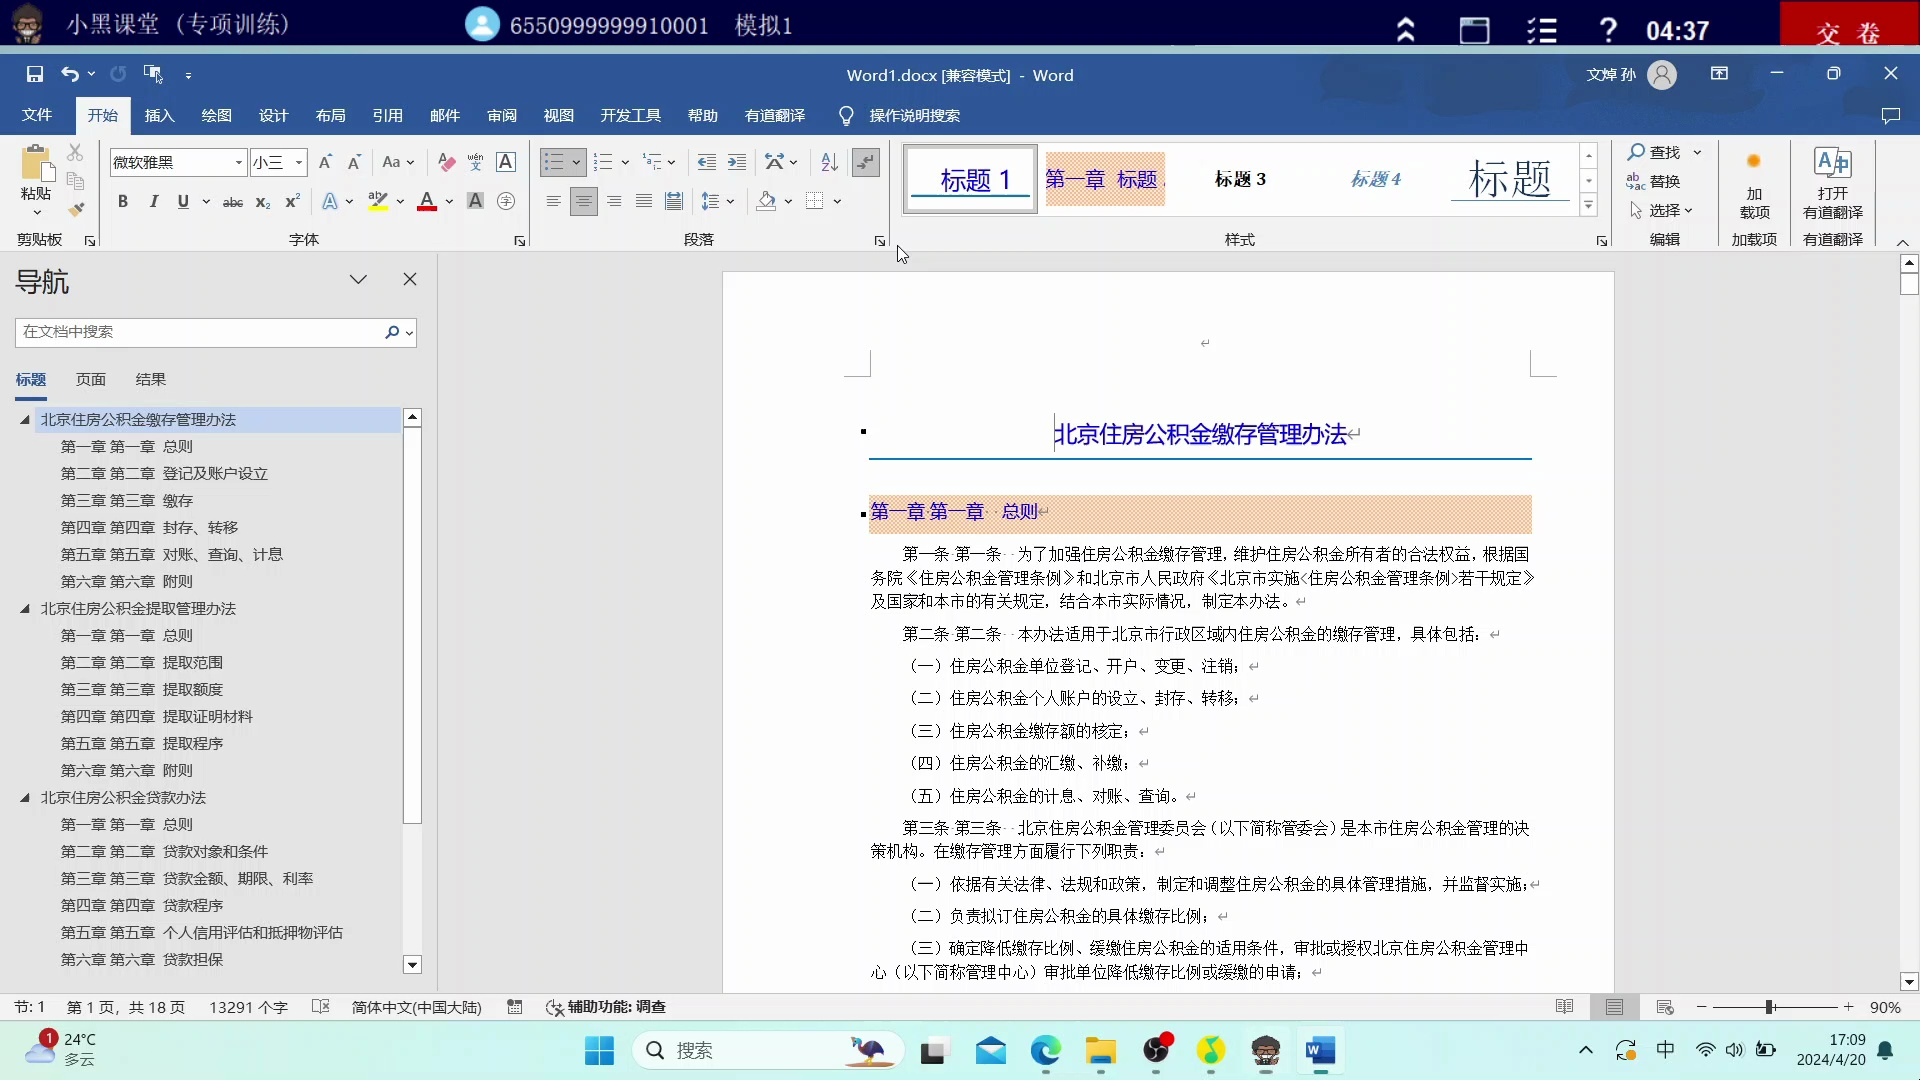Open the 布局 ribbon tab
The width and height of the screenshot is (1920, 1080).
point(330,116)
